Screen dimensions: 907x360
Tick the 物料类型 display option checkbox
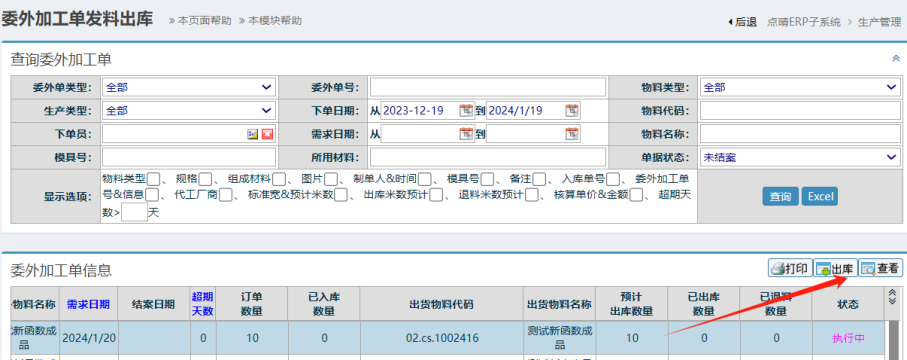(153, 178)
